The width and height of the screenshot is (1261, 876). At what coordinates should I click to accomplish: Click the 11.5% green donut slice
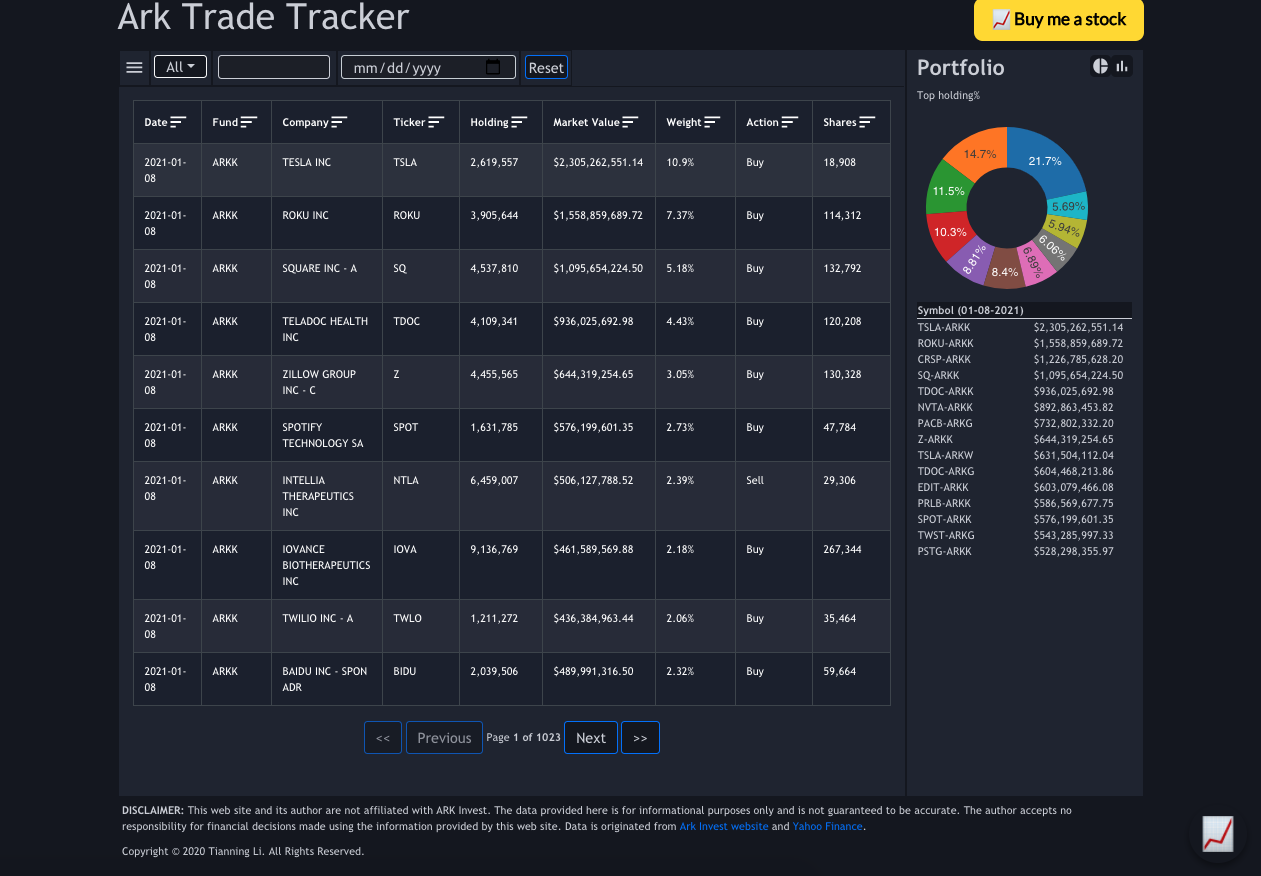pyautogui.click(x=948, y=190)
